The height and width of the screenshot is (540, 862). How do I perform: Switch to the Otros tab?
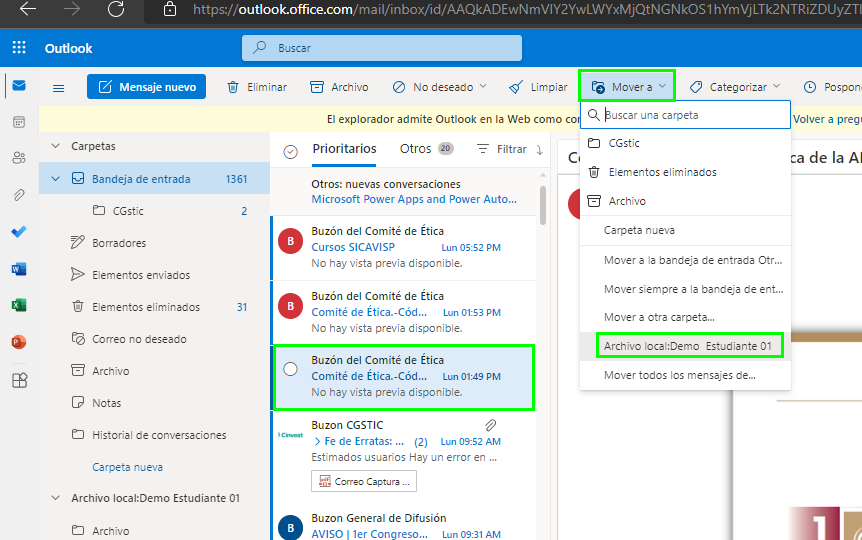[416, 149]
